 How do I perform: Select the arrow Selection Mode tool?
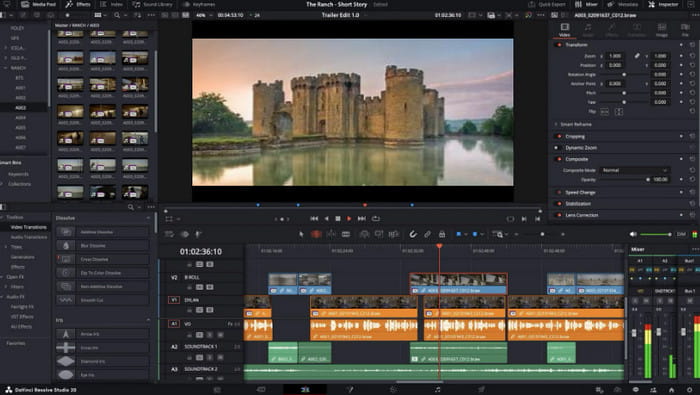[x=301, y=234]
